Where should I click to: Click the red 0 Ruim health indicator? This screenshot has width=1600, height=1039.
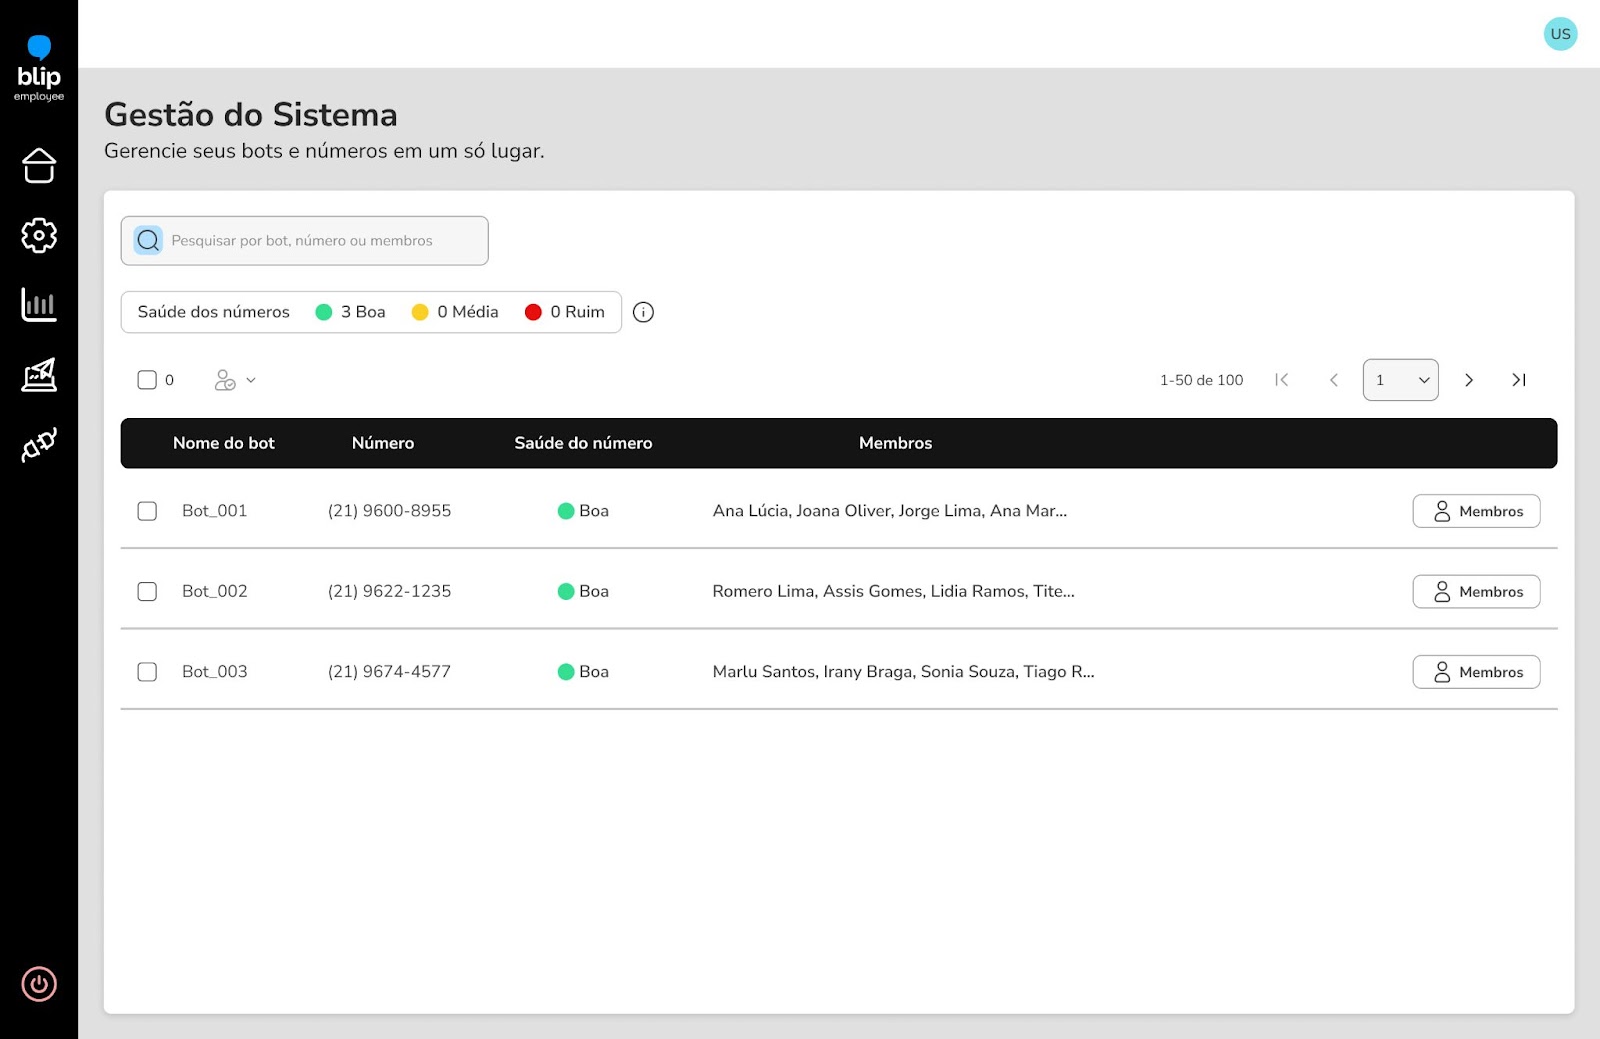coord(564,312)
